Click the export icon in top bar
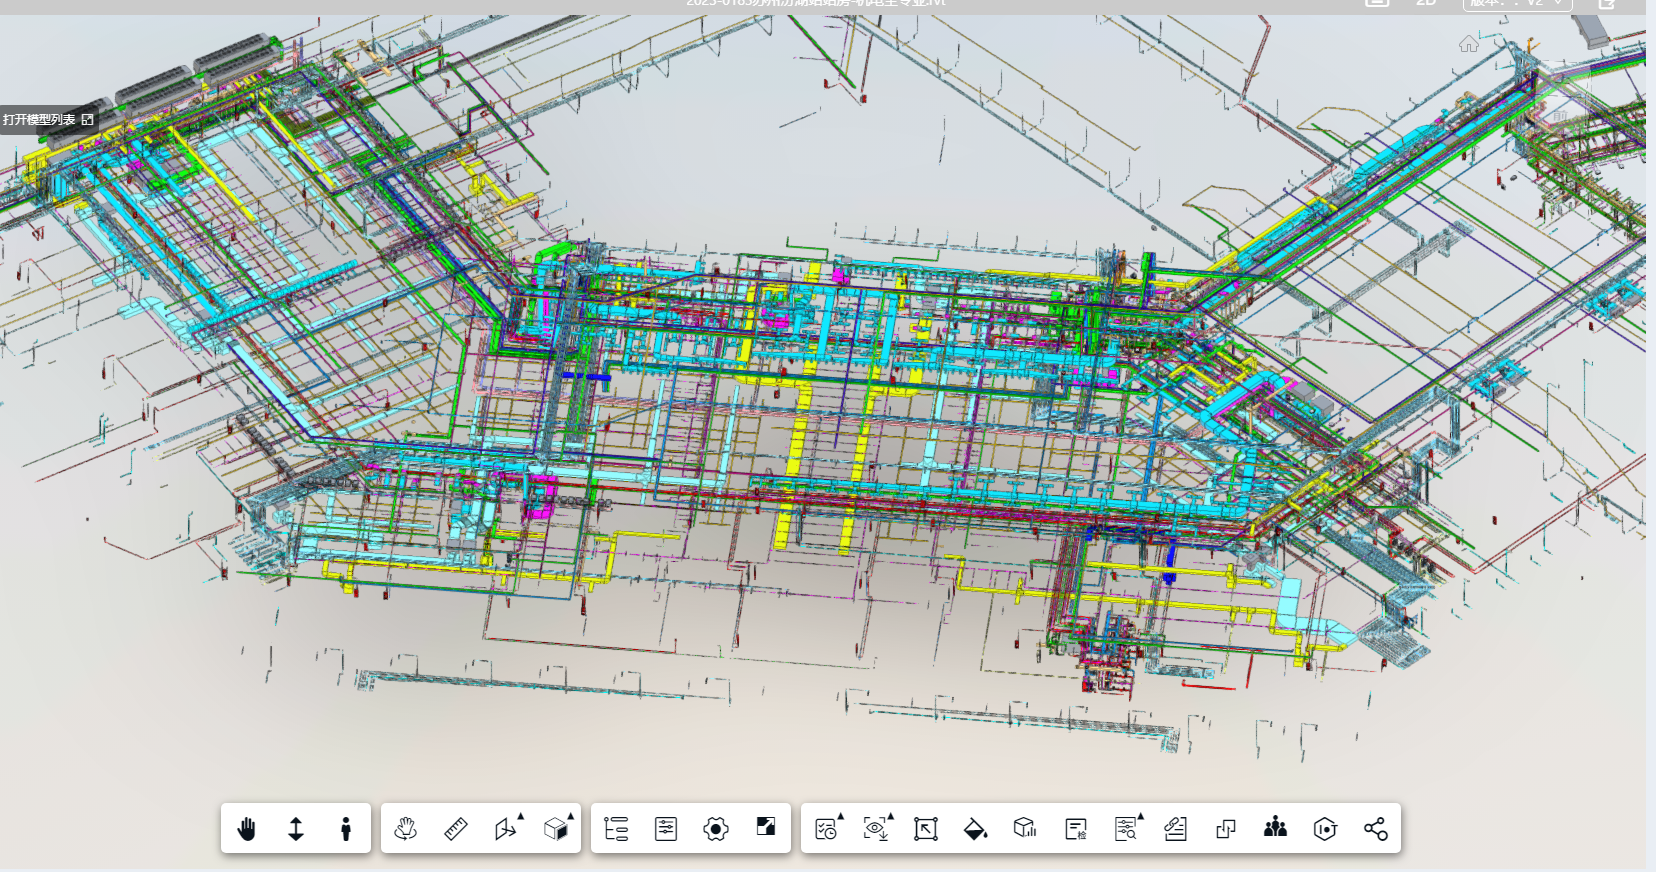This screenshot has height=872, width=1656. tap(1607, 4)
